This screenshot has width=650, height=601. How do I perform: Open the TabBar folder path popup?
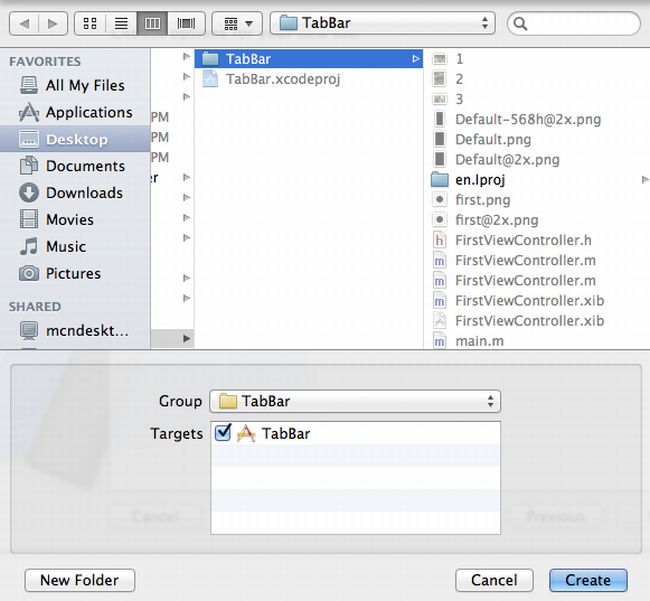(x=382, y=23)
